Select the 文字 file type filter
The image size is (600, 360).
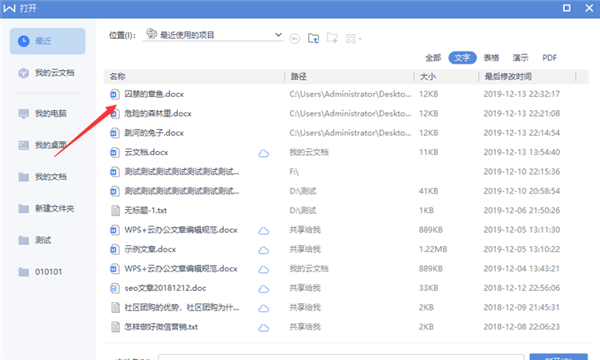462,58
